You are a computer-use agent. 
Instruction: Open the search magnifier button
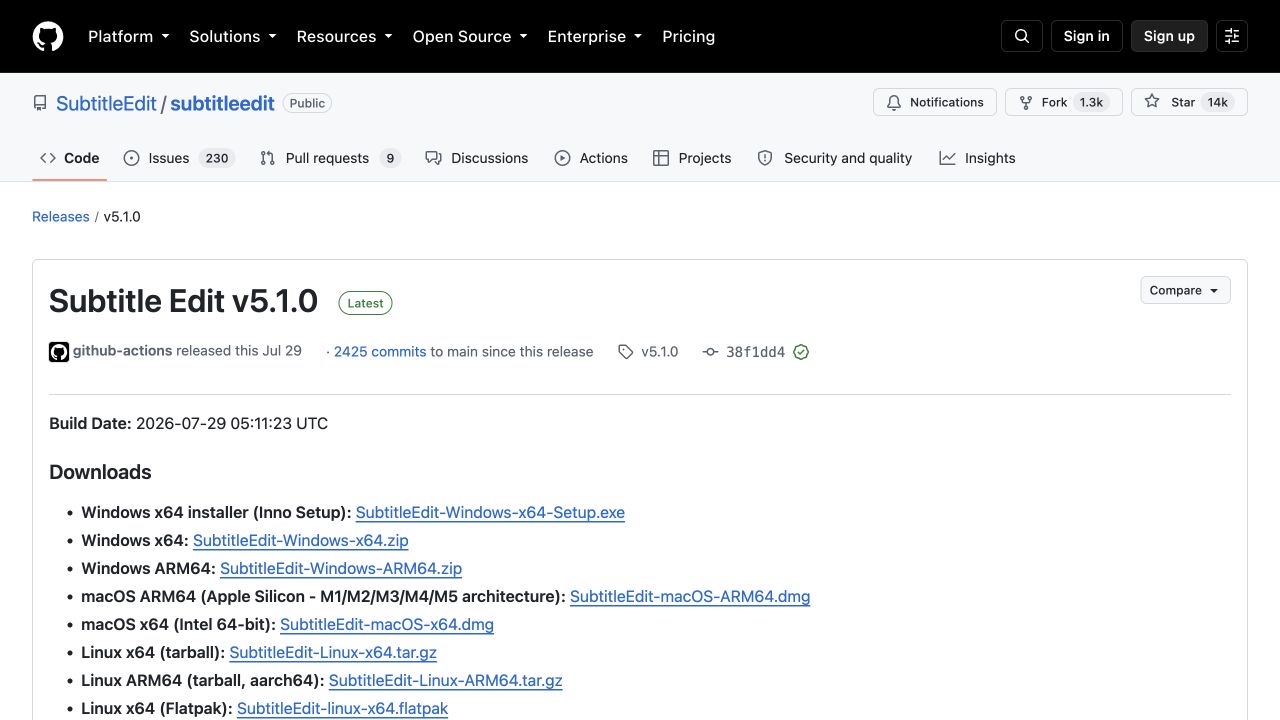pos(1022,36)
